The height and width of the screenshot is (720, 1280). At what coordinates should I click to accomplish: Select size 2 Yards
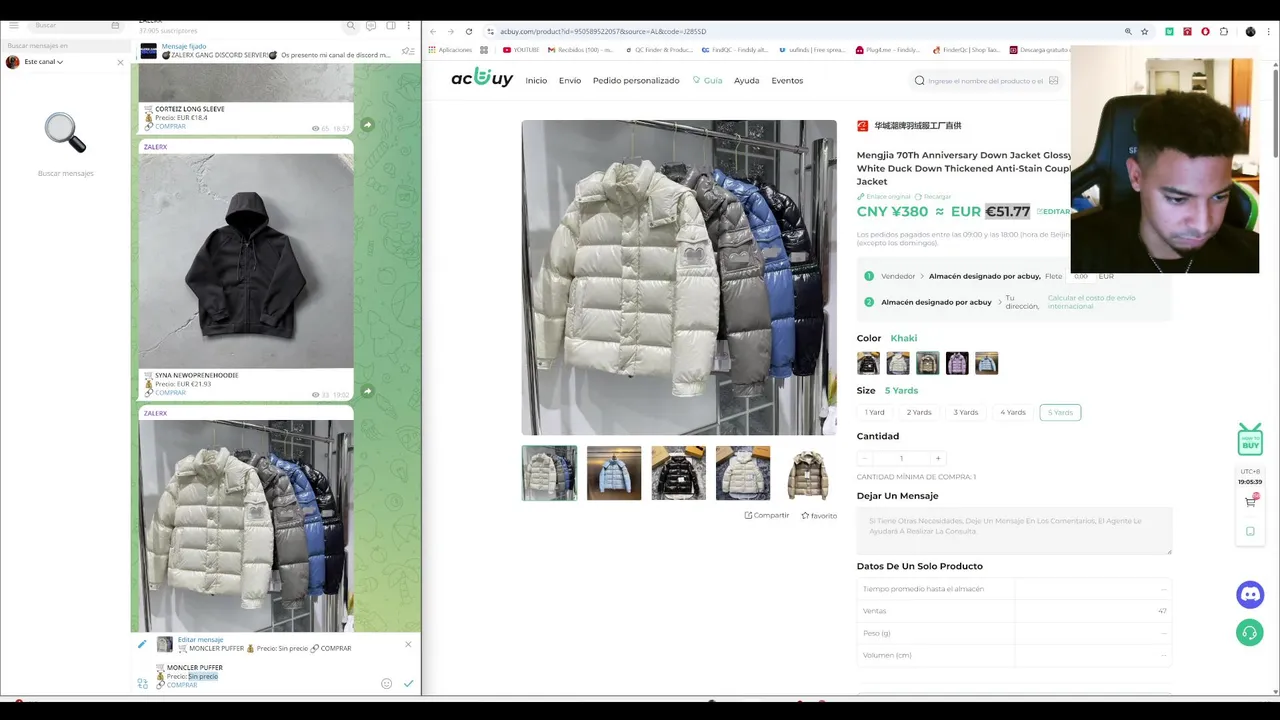919,412
